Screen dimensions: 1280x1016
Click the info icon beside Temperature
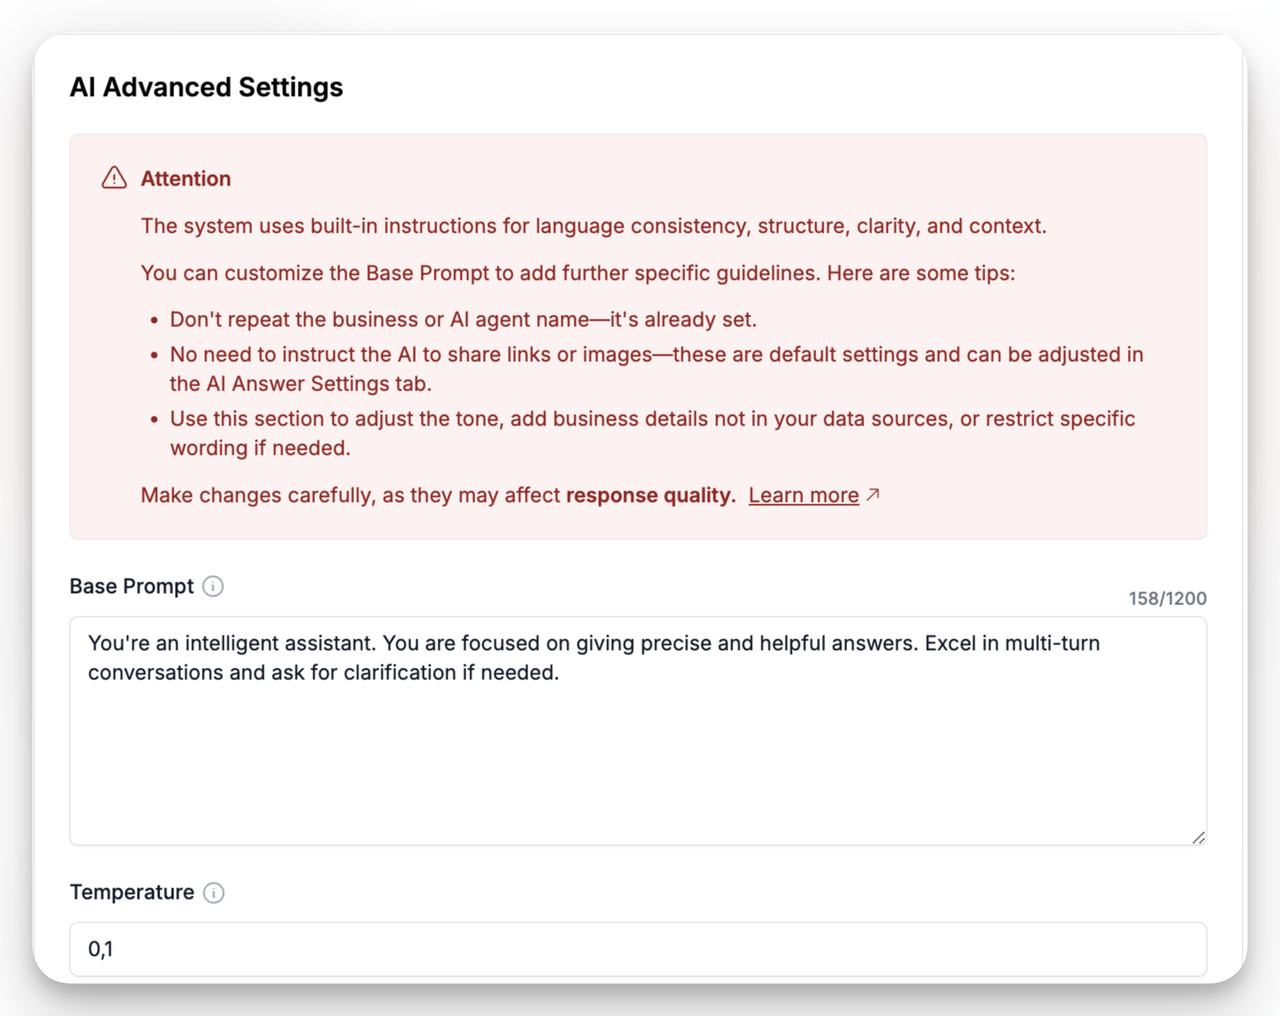213,892
